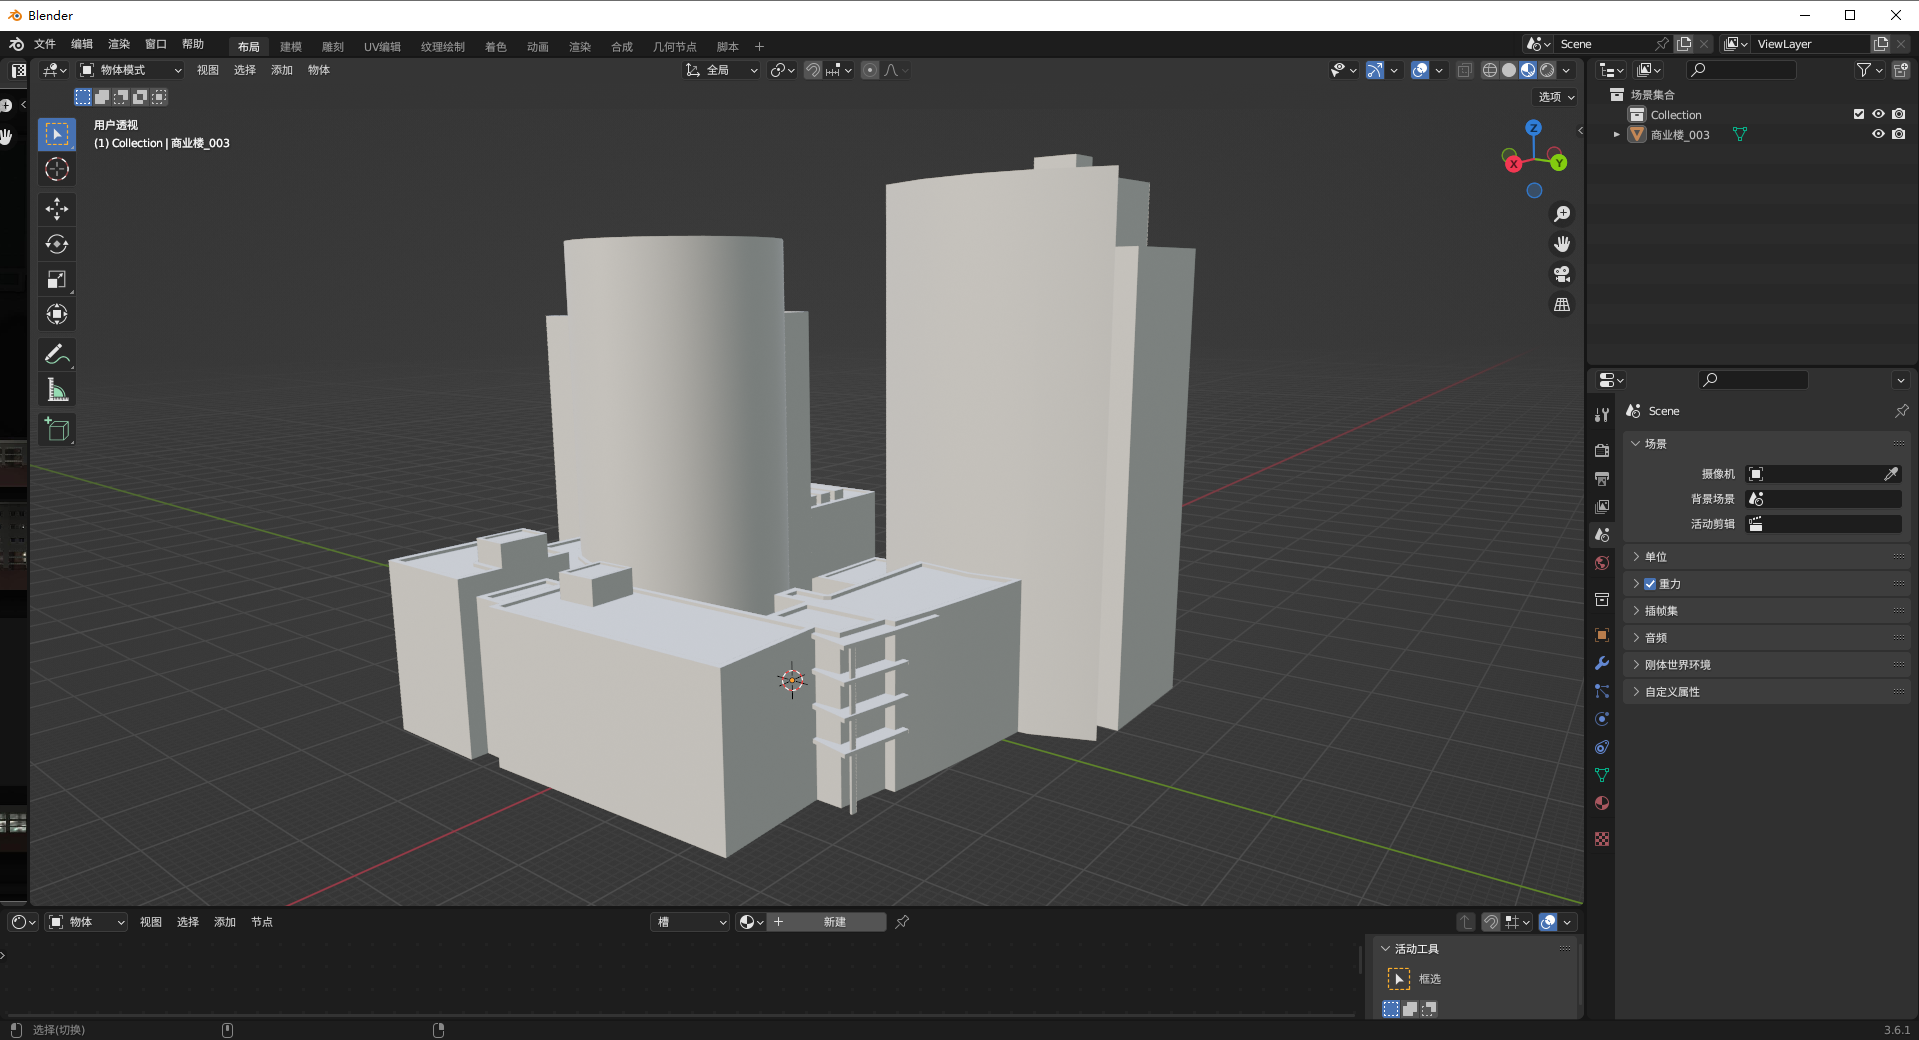
Task: Select the Rotate tool
Action: click(57, 244)
